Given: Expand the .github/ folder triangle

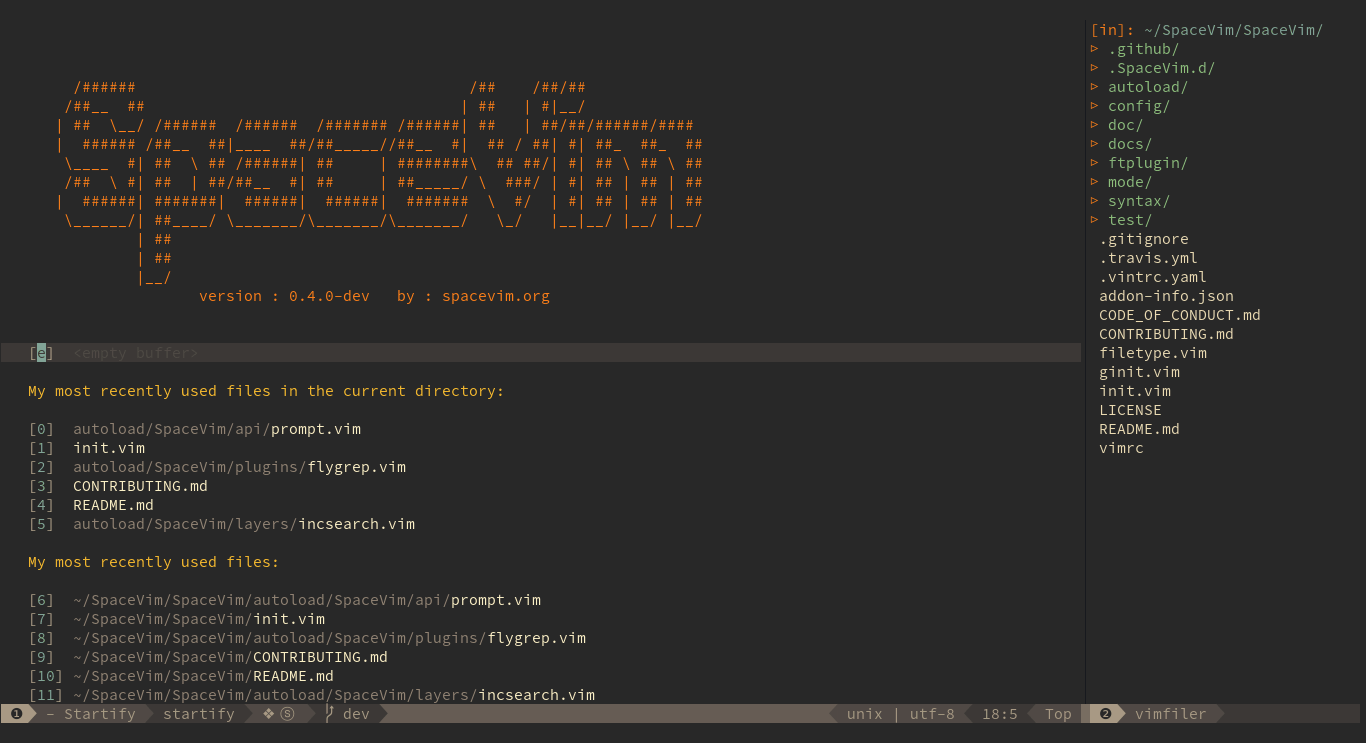Looking at the screenshot, I should tap(1095, 49).
